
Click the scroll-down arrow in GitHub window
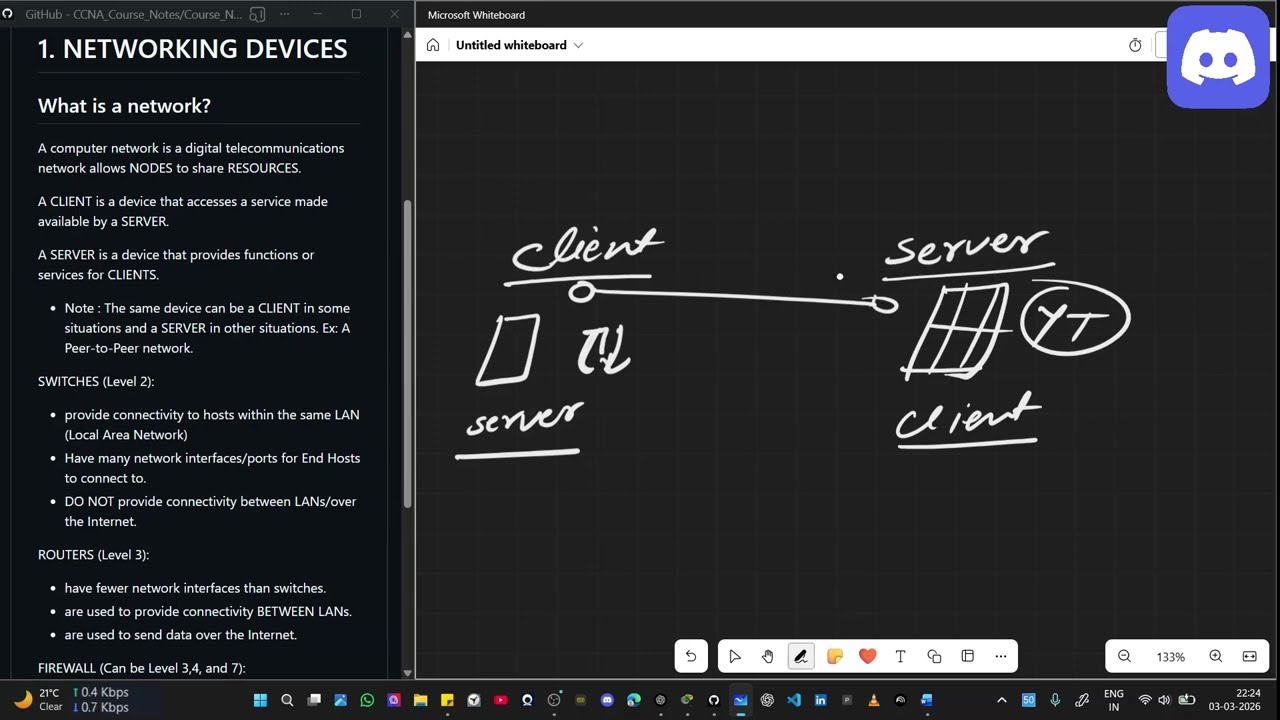pos(407,673)
